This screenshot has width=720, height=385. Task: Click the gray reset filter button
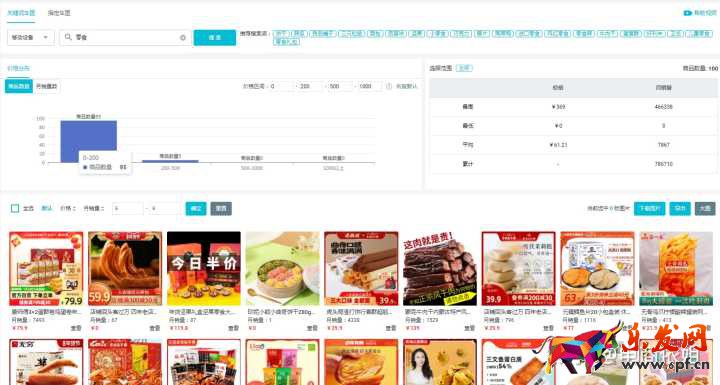[x=221, y=209]
